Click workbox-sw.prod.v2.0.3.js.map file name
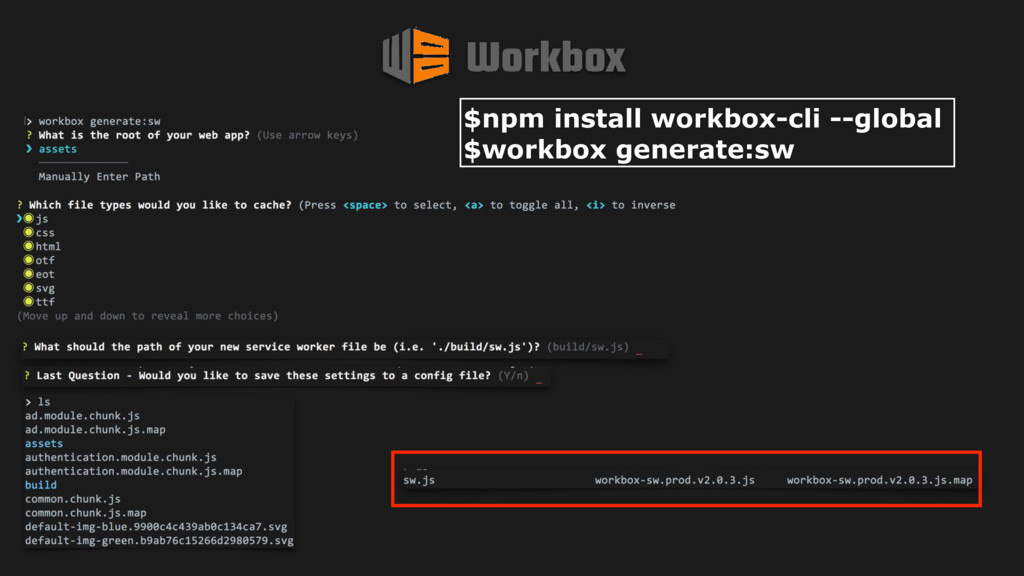Viewport: 1024px width, 576px height. pyautogui.click(x=880, y=480)
